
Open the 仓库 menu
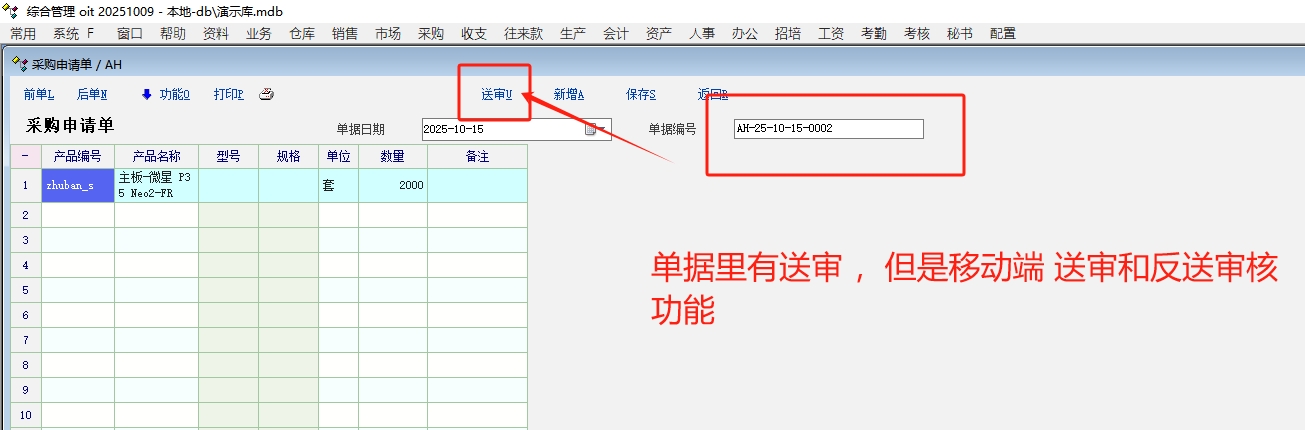[302, 33]
